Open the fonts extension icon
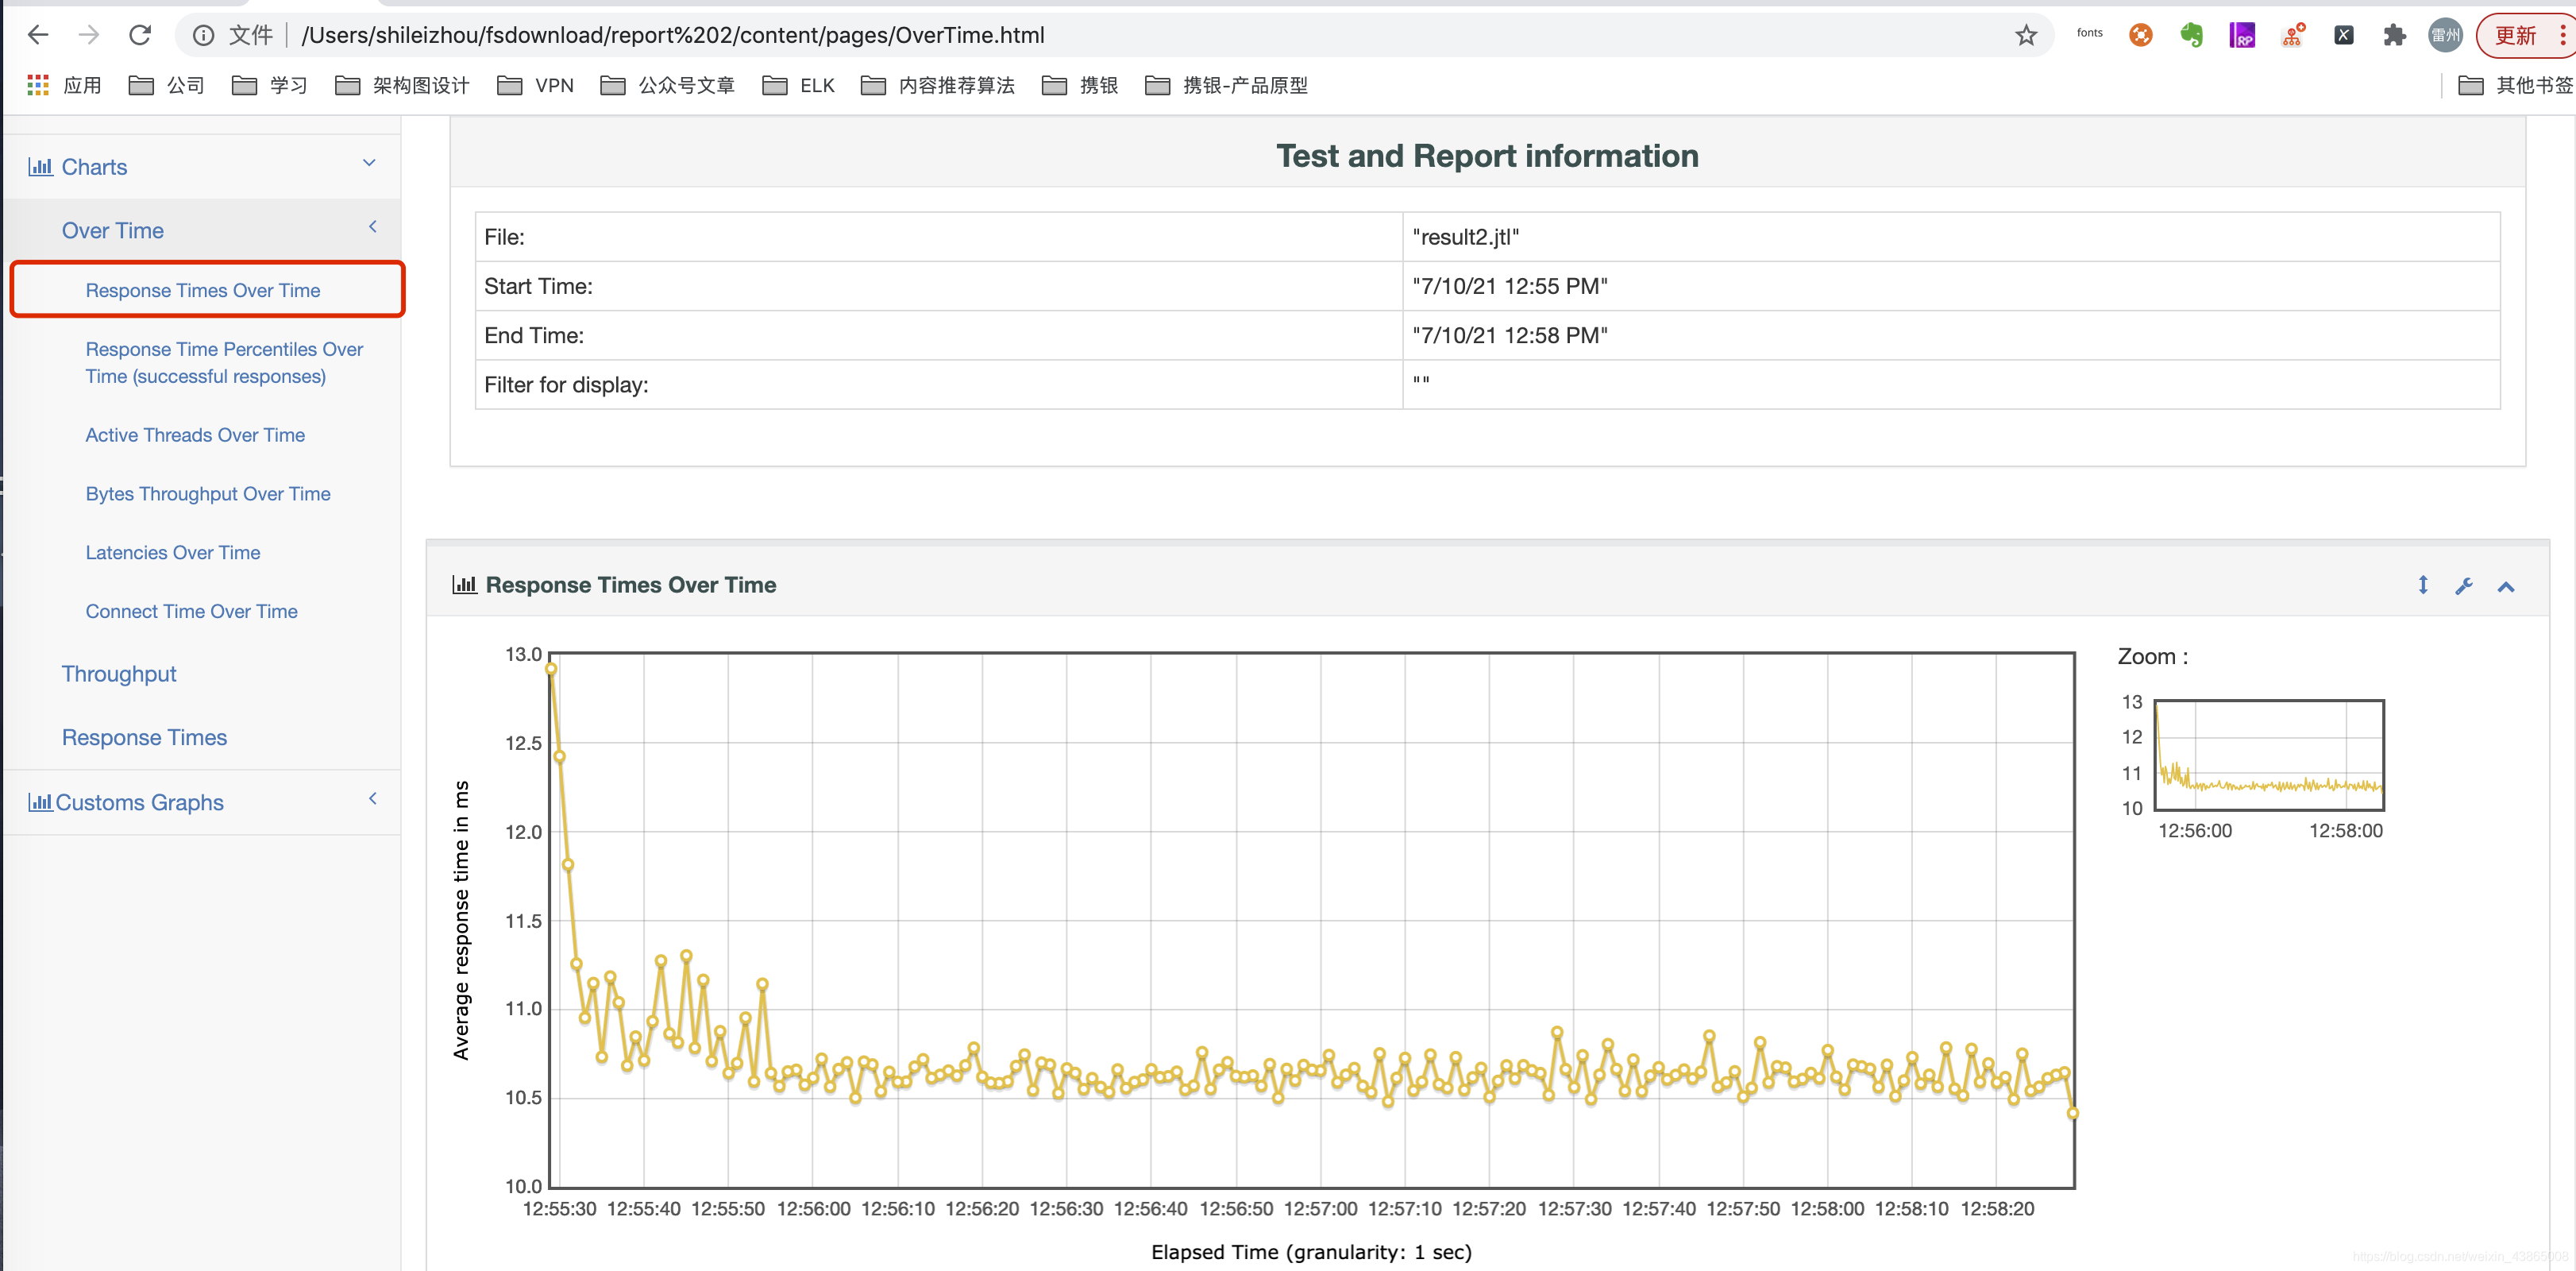The width and height of the screenshot is (2576, 1271). [x=2089, y=33]
